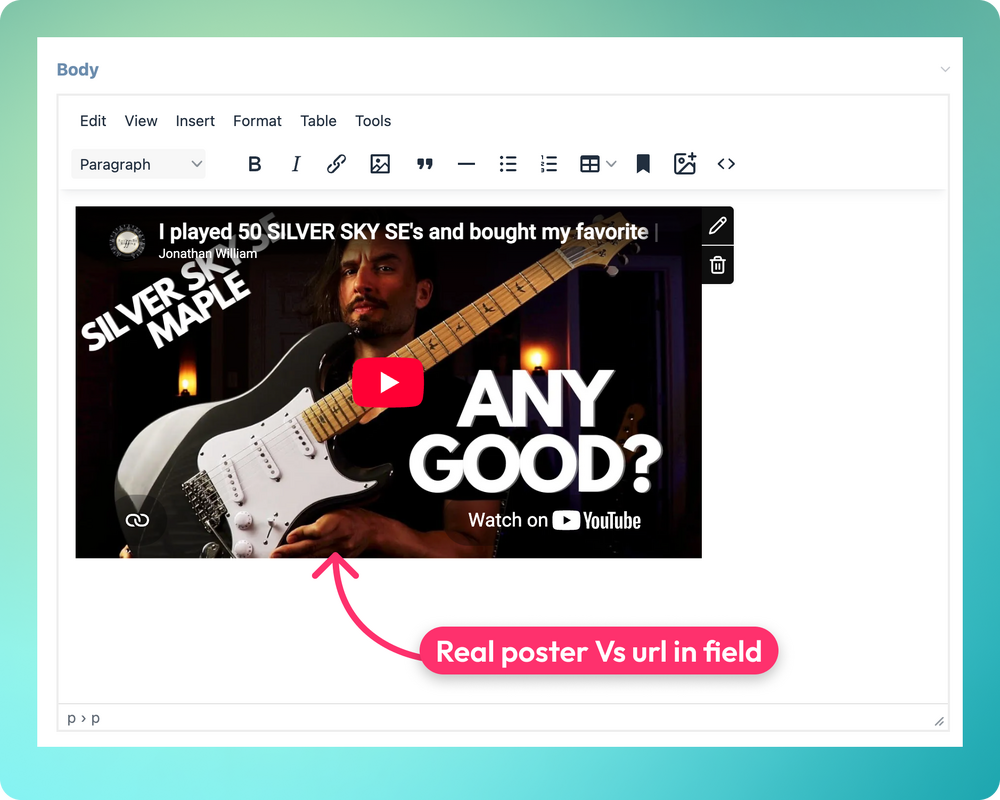Play the YouTube video
This screenshot has height=800, width=1000.
388,382
